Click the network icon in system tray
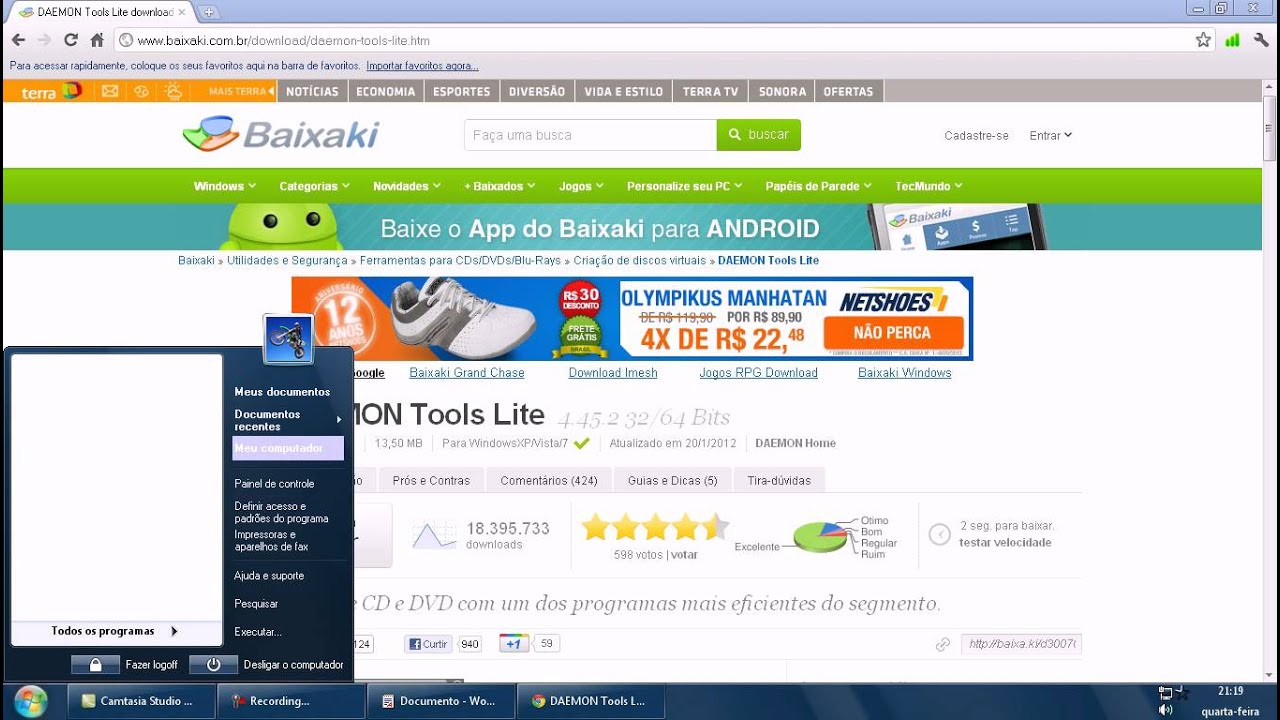Viewport: 1280px width, 720px height. point(1165,692)
